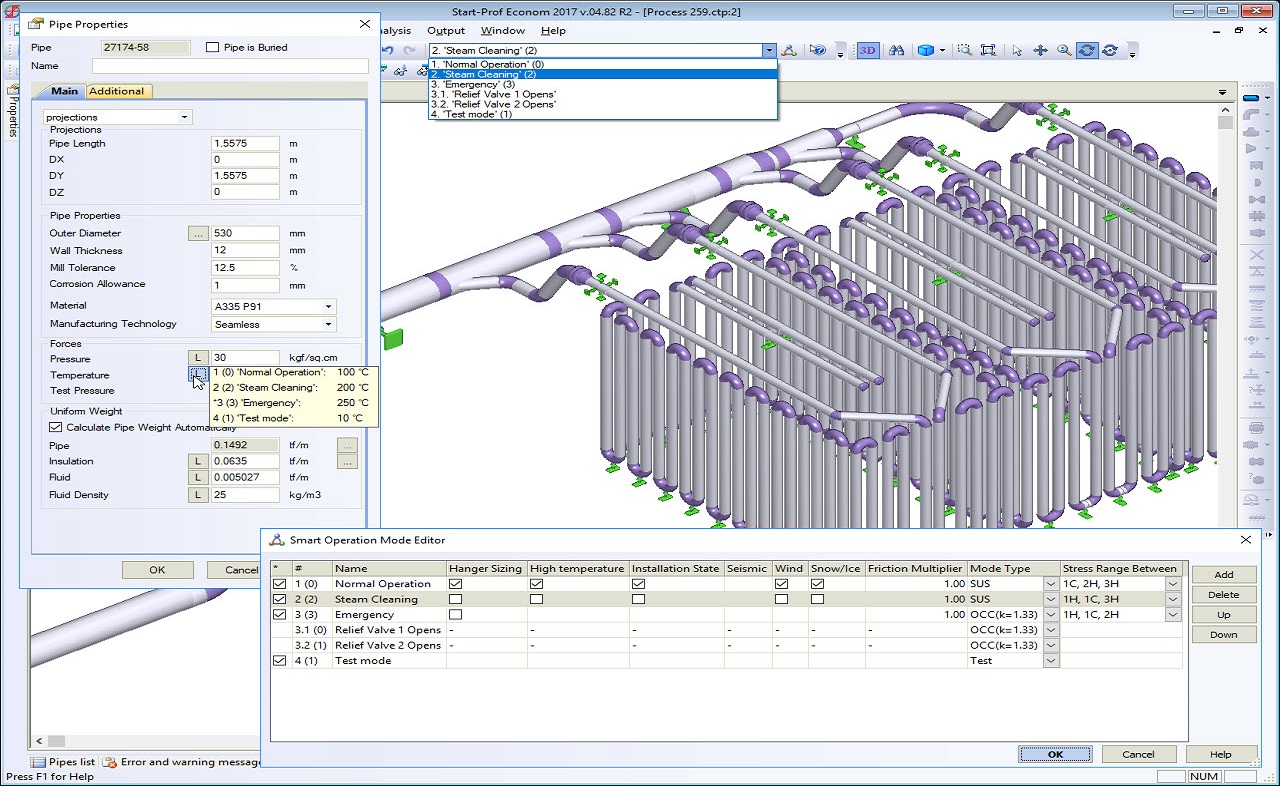
Task: Click the valve bow-tie icon in right toolbar
Action: 1255,200
